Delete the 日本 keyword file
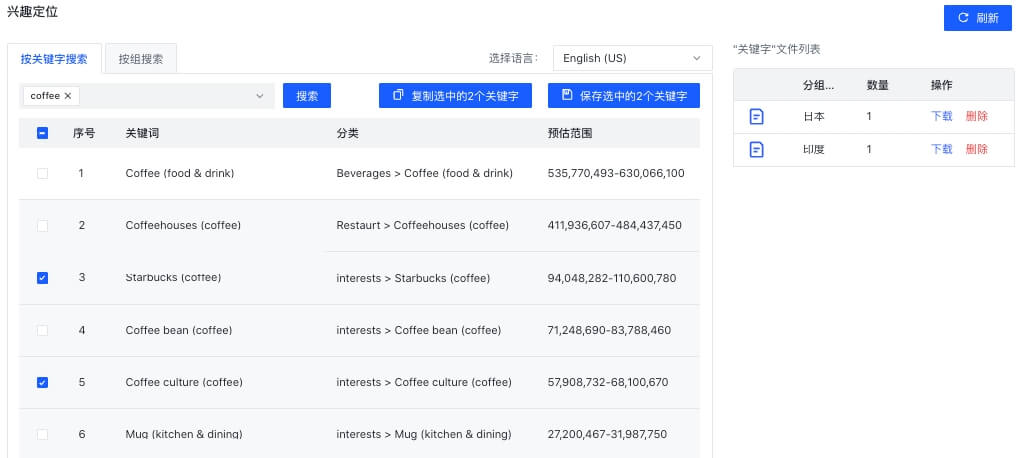This screenshot has width=1026, height=458. [x=976, y=116]
